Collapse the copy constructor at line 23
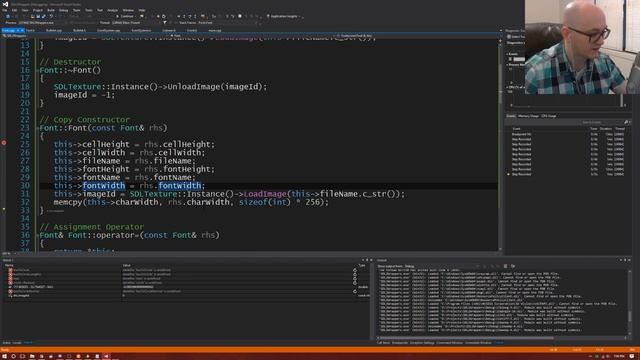 click(x=38, y=128)
